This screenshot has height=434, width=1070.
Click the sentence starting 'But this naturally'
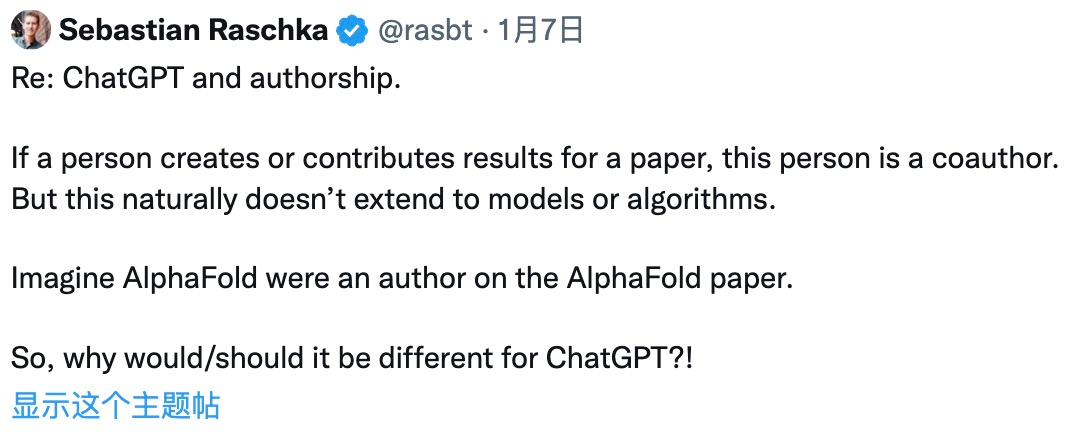pos(394,200)
